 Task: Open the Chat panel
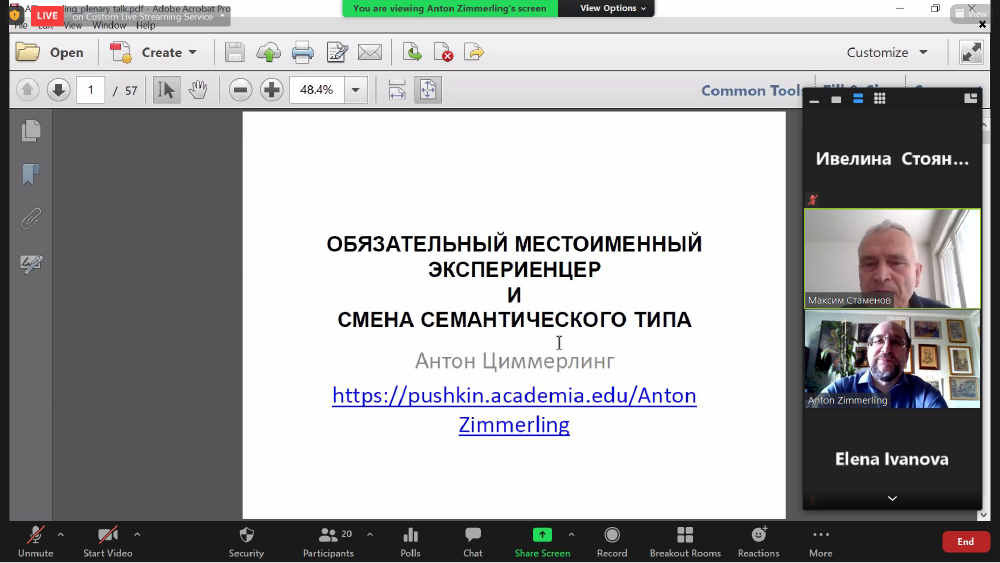(473, 540)
